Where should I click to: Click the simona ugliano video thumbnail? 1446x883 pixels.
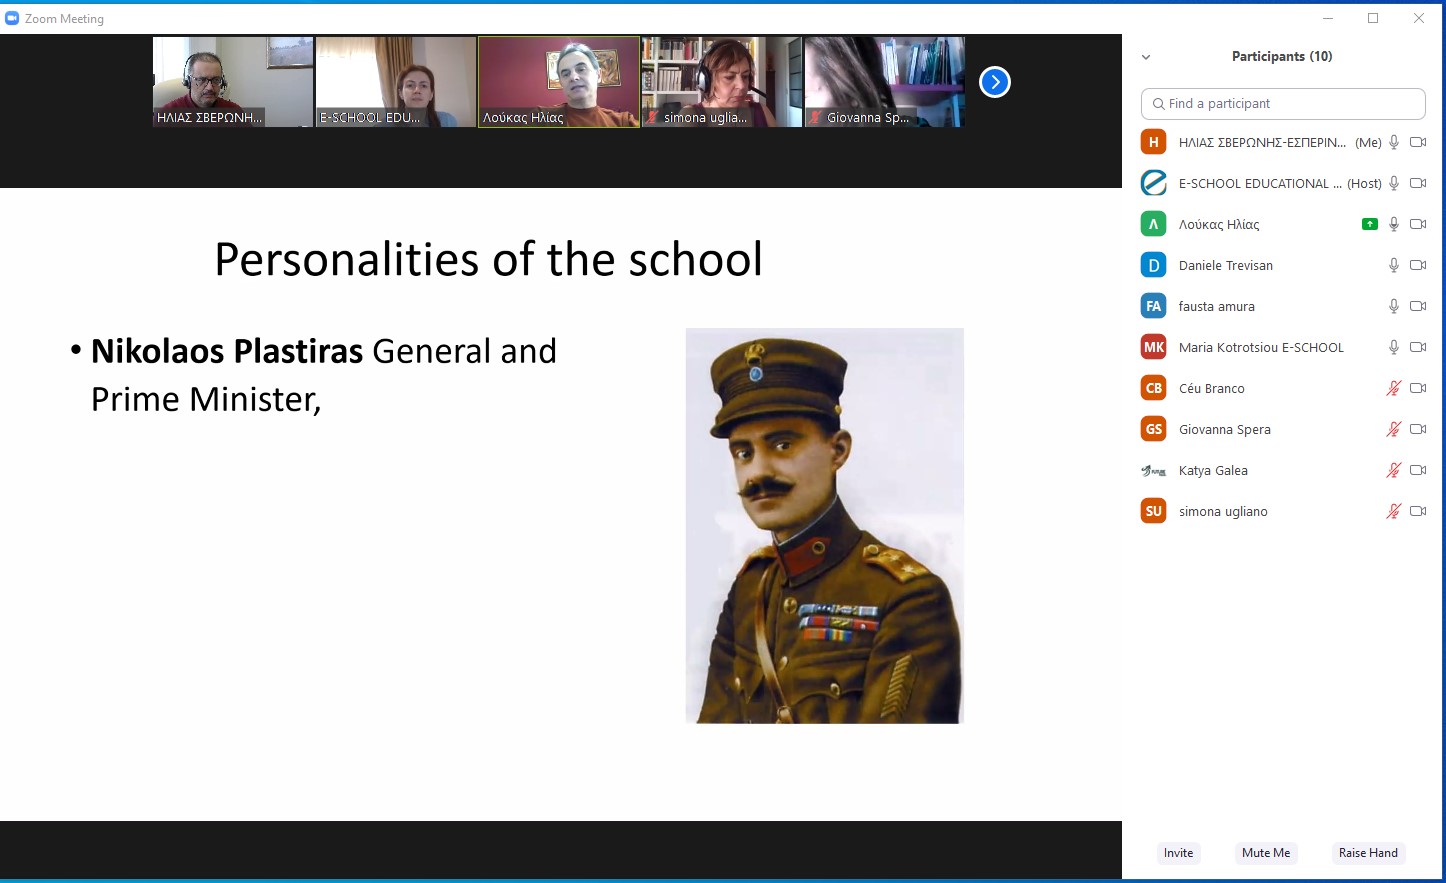point(721,82)
